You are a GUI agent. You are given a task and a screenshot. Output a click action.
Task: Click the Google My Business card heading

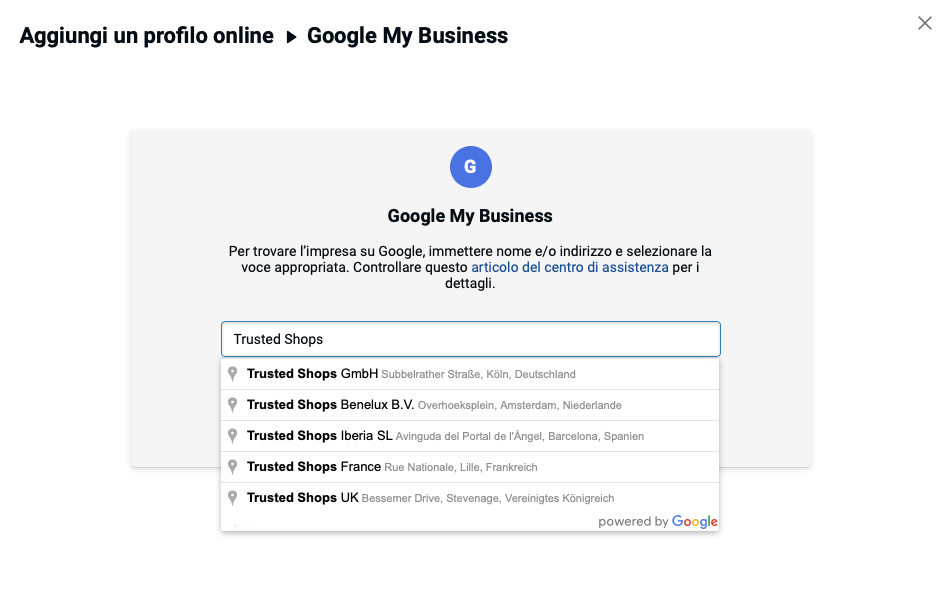coord(470,216)
